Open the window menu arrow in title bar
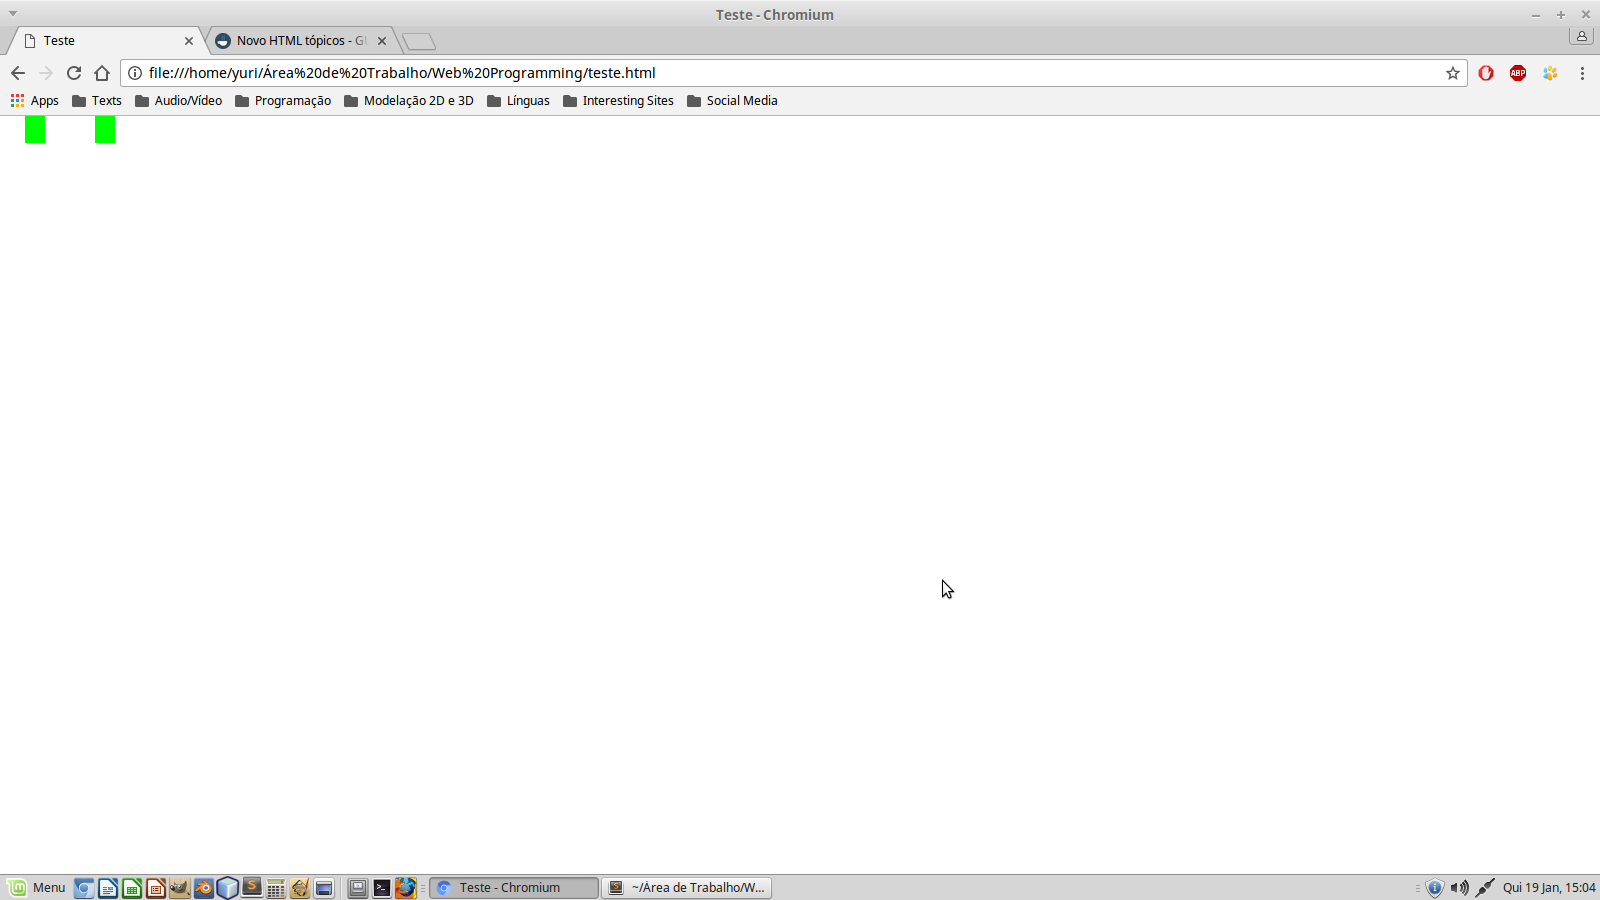 pyautogui.click(x=13, y=14)
